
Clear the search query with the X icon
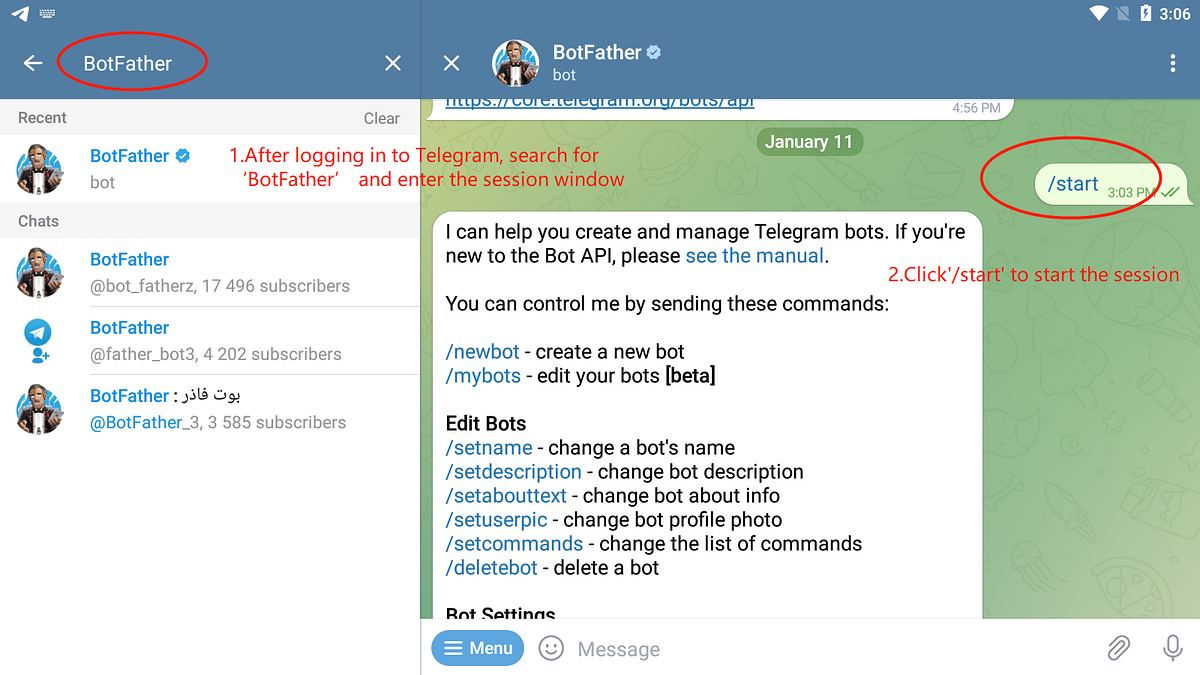pos(392,62)
